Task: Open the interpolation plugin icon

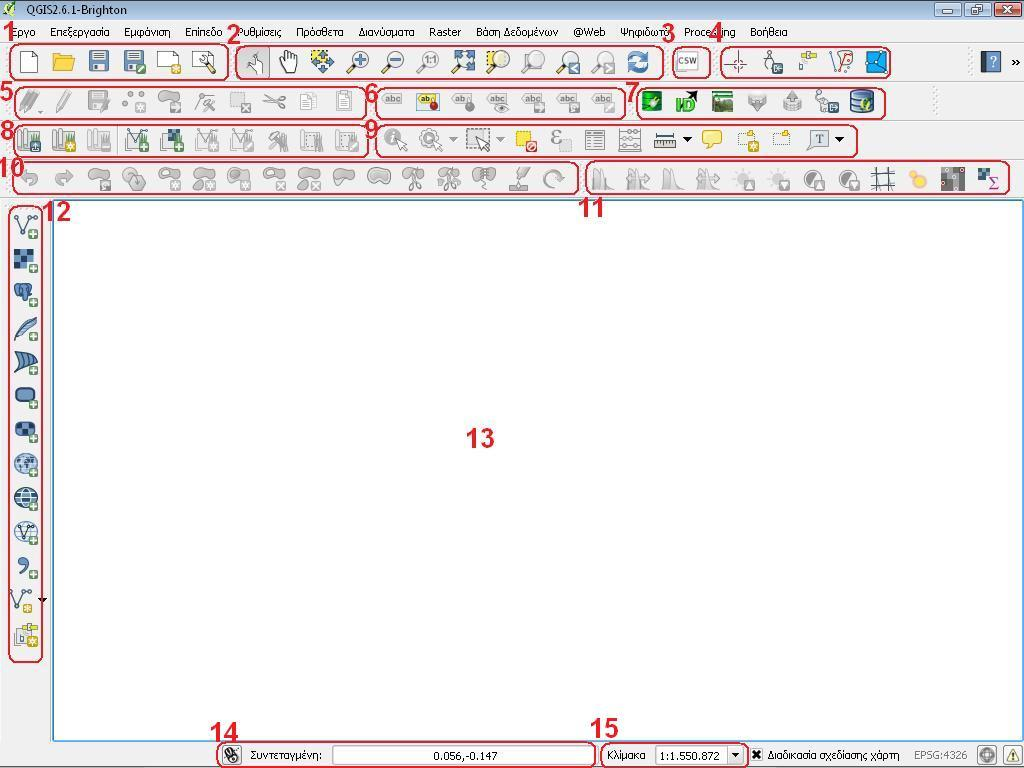Action: pyautogui.click(x=953, y=178)
